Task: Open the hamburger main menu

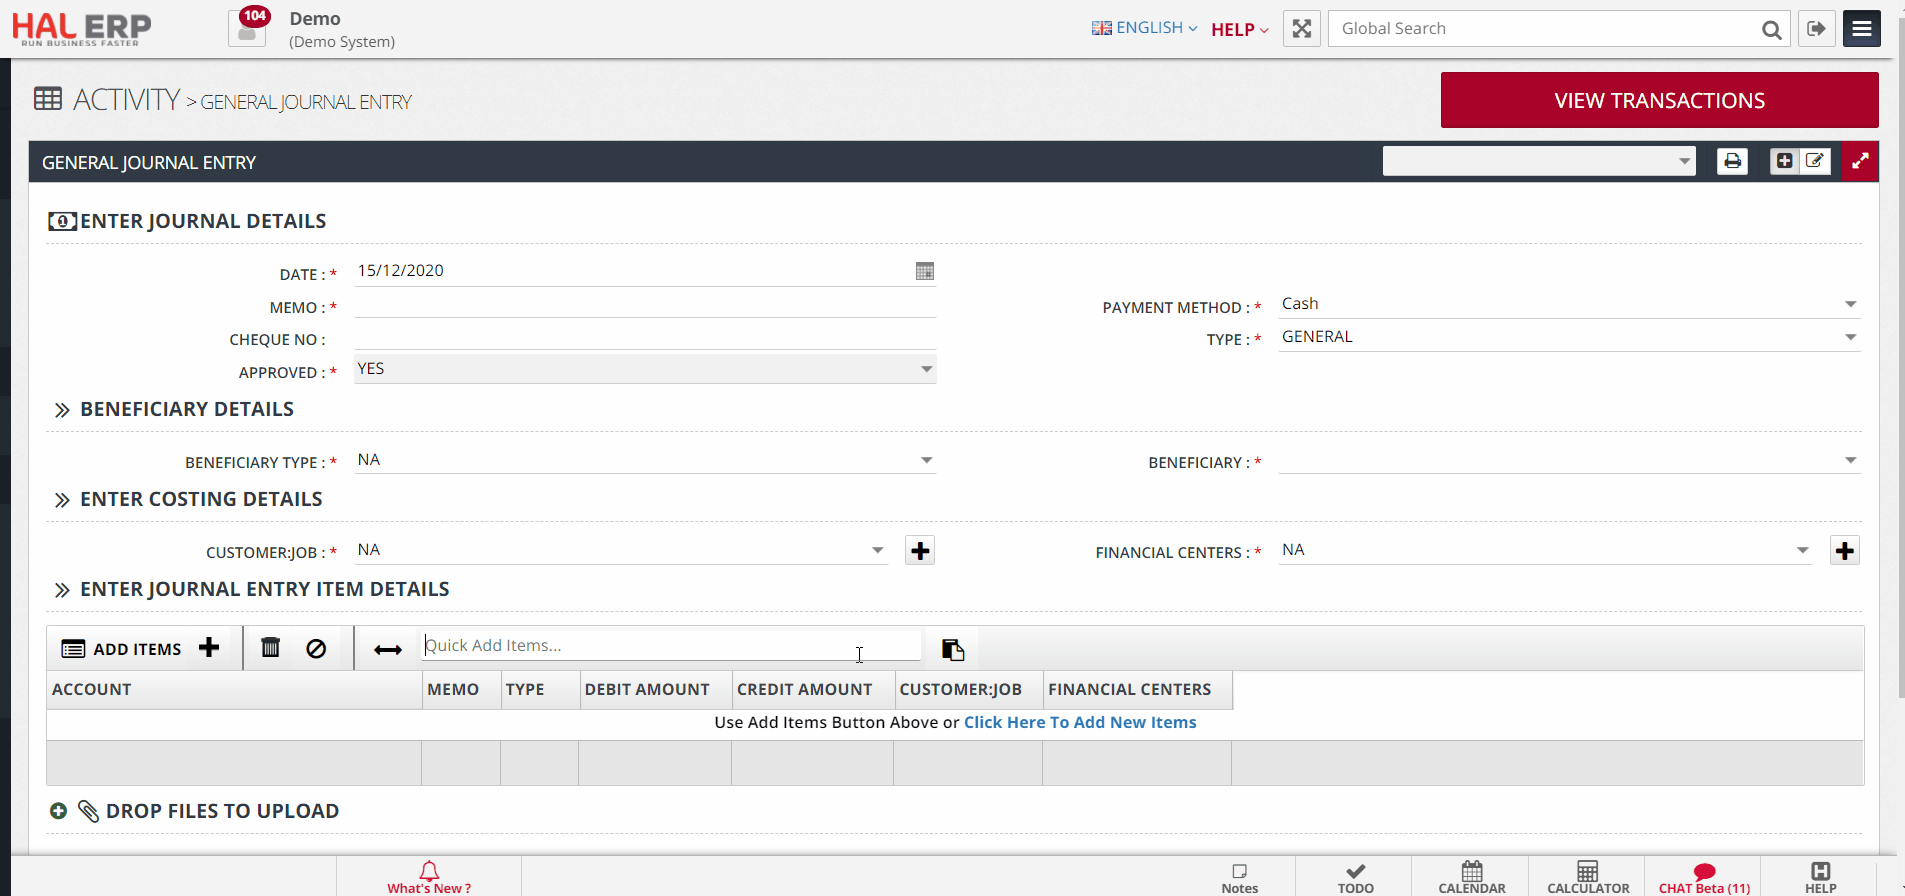Action: 1861,29
